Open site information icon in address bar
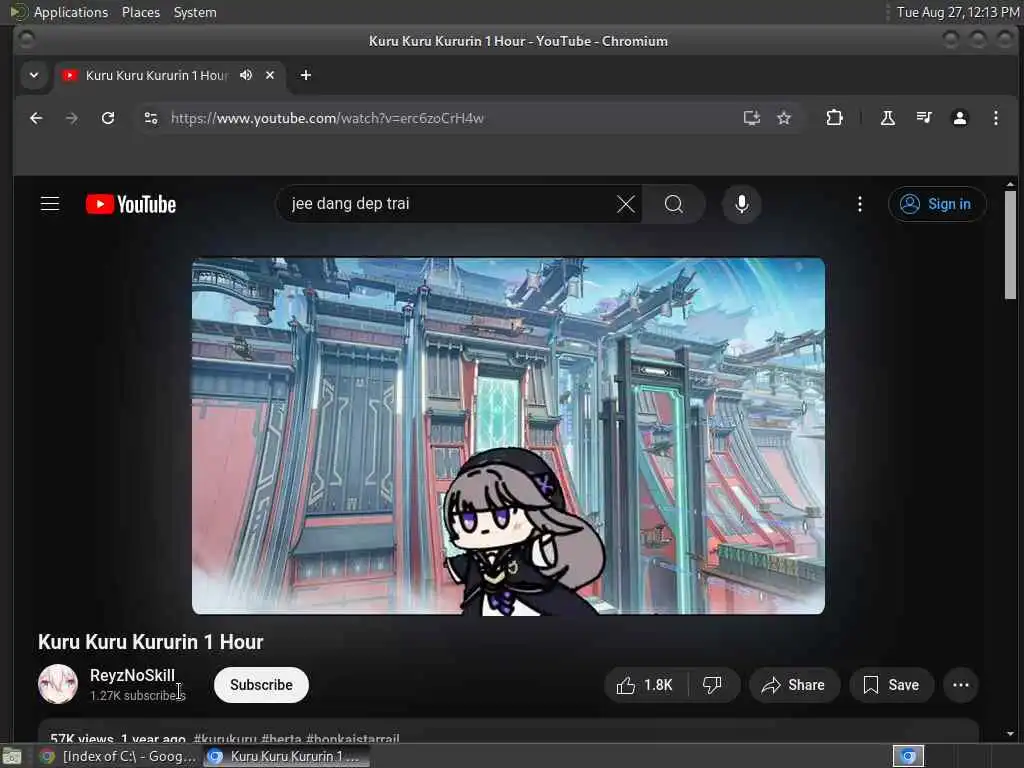The height and width of the screenshot is (768, 1024). 151,118
